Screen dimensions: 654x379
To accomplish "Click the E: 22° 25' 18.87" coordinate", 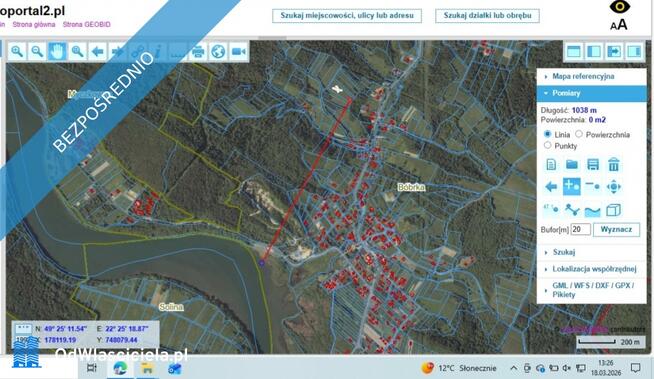I will tap(123, 329).
